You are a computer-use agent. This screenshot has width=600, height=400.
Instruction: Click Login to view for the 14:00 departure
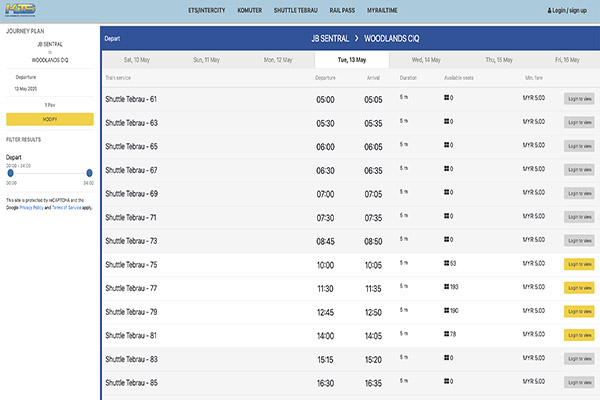(x=579, y=334)
